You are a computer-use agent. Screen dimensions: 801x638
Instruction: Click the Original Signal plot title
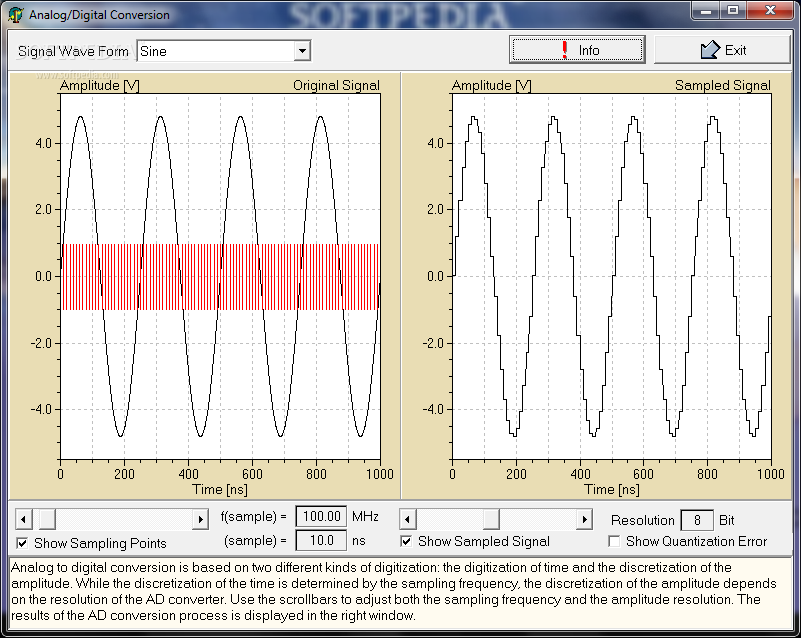336,85
